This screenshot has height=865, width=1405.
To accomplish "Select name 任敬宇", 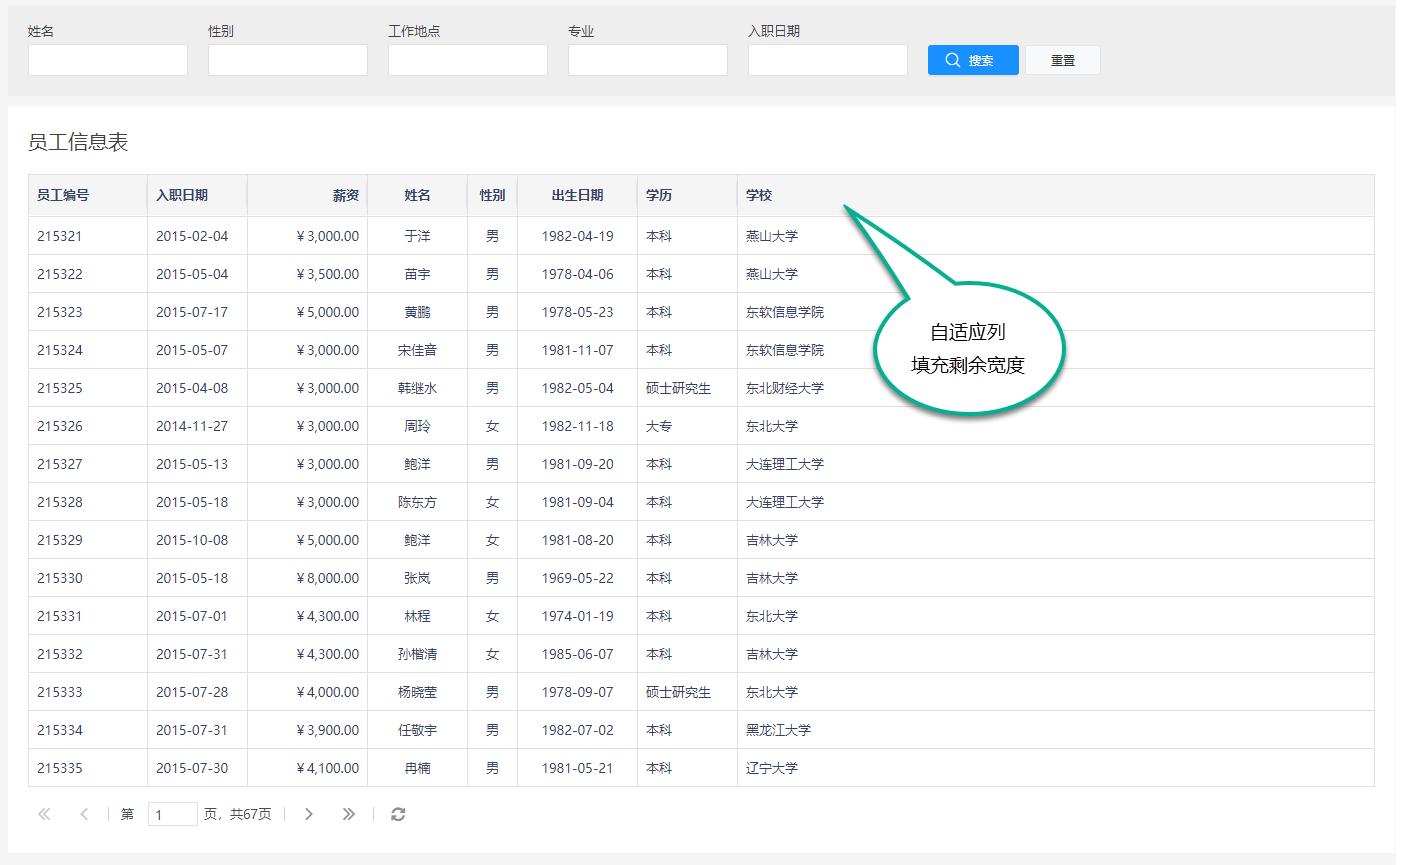I will (x=417, y=730).
